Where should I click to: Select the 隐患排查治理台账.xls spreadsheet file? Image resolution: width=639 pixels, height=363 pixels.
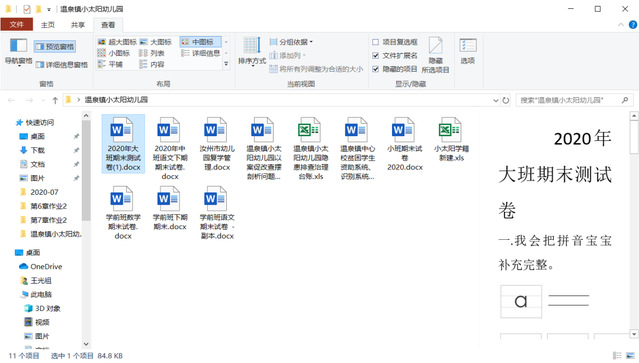[x=311, y=148]
